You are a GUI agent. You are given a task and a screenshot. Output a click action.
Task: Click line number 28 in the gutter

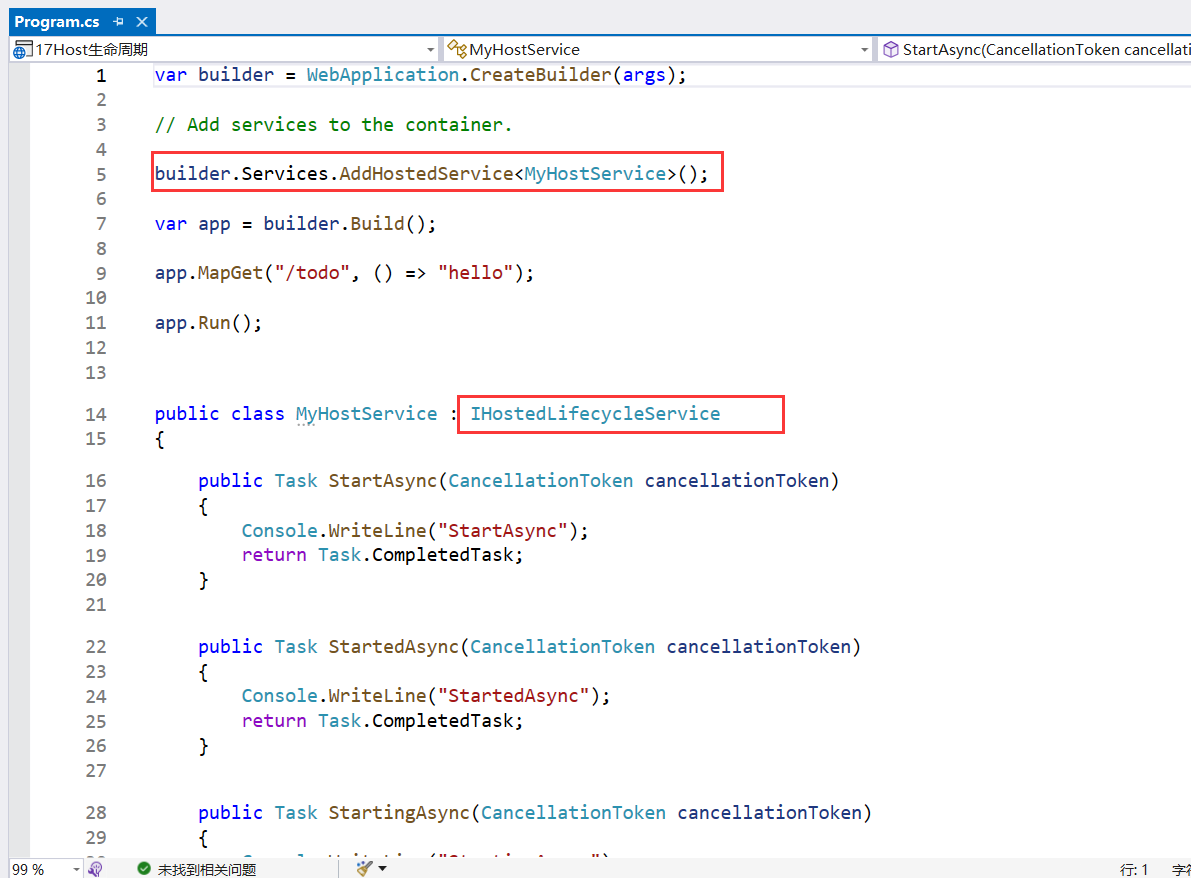click(96, 813)
